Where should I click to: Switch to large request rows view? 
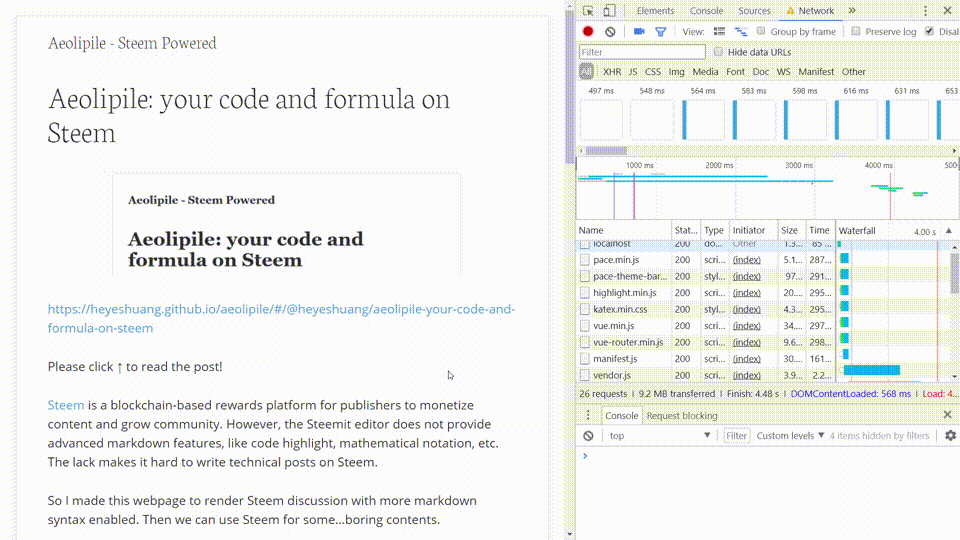point(719,31)
